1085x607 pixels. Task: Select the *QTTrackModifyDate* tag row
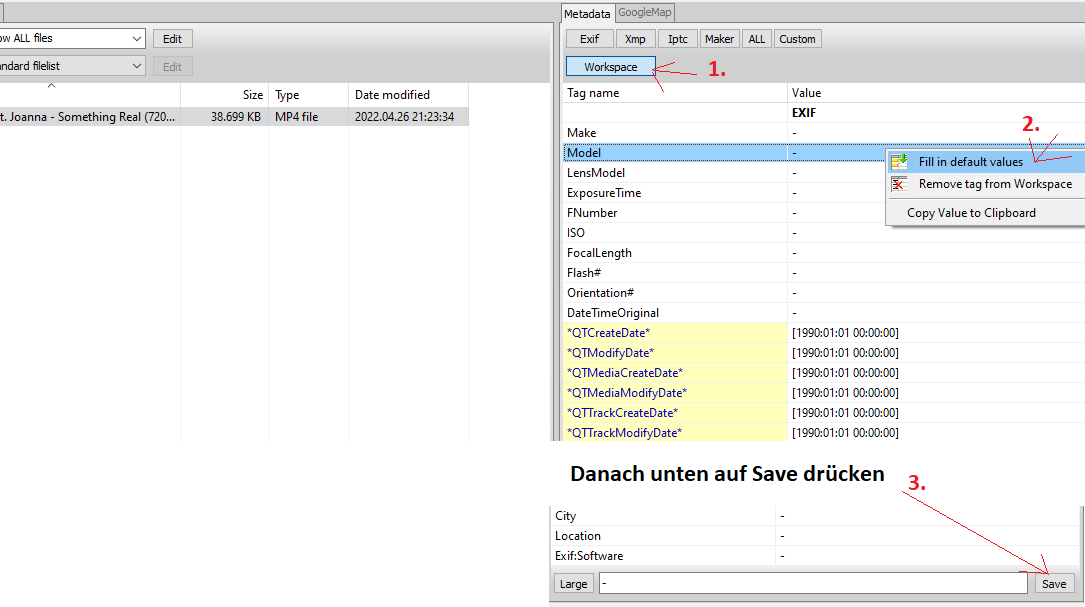tap(823, 433)
